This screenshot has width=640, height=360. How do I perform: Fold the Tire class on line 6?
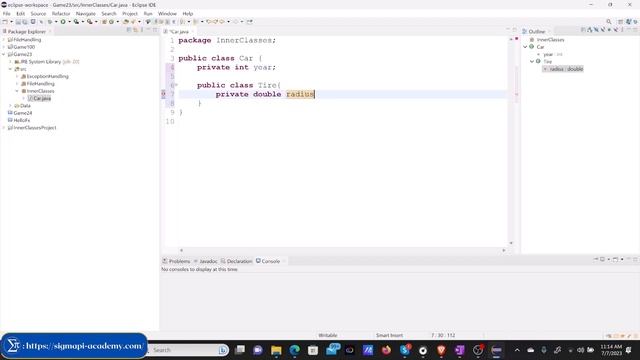click(176, 85)
